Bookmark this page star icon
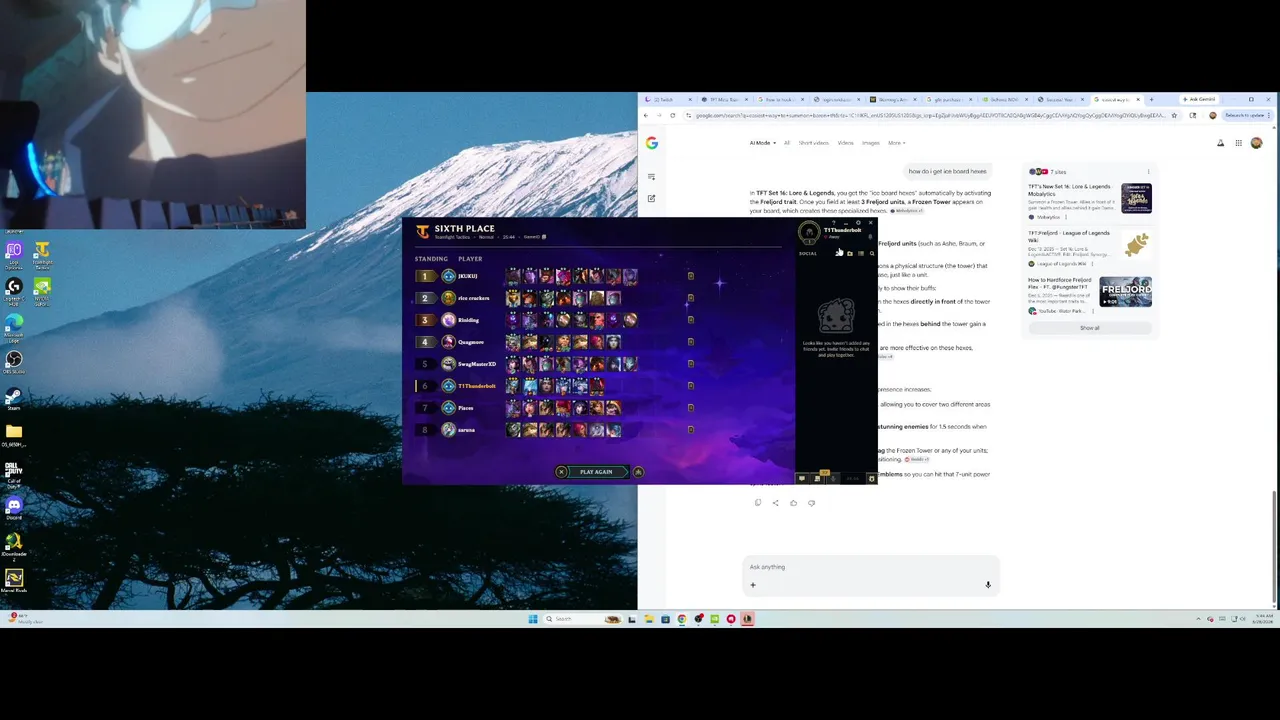 [1174, 115]
